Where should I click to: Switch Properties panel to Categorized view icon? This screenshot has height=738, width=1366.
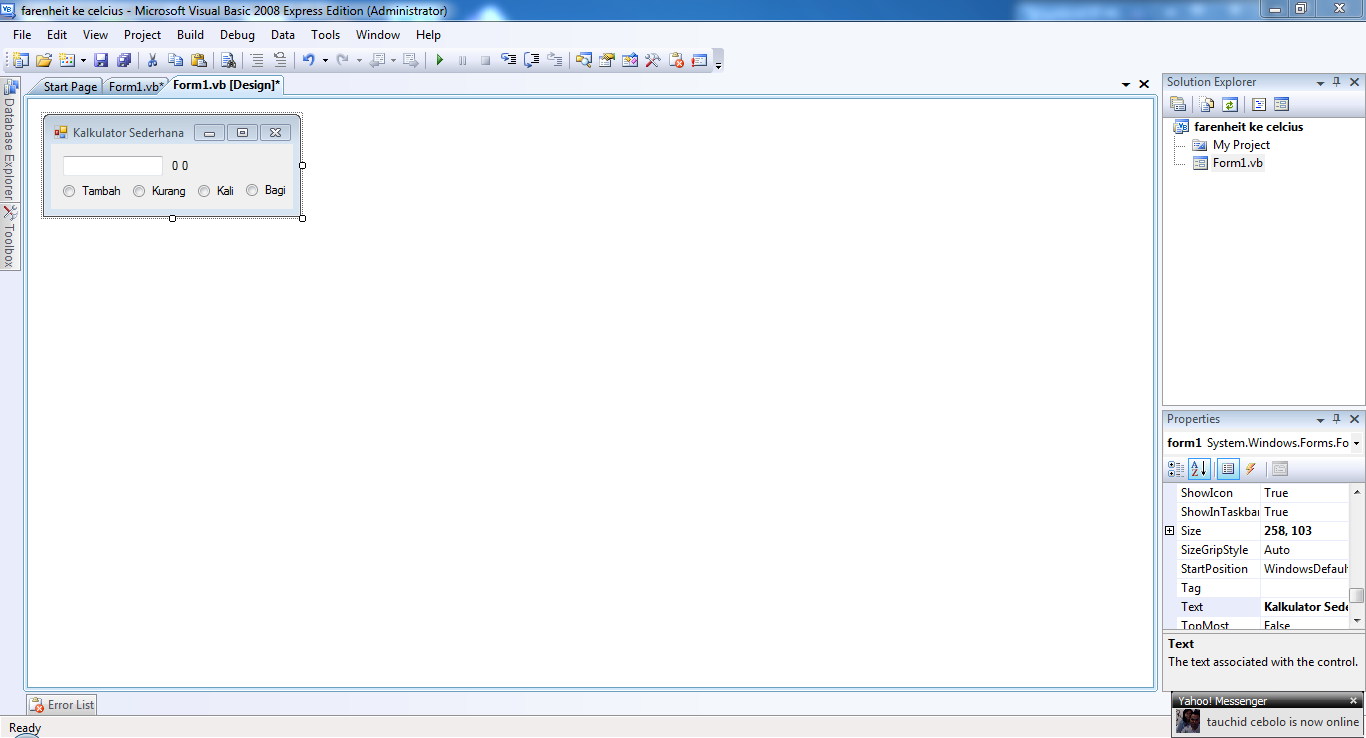[1176, 468]
